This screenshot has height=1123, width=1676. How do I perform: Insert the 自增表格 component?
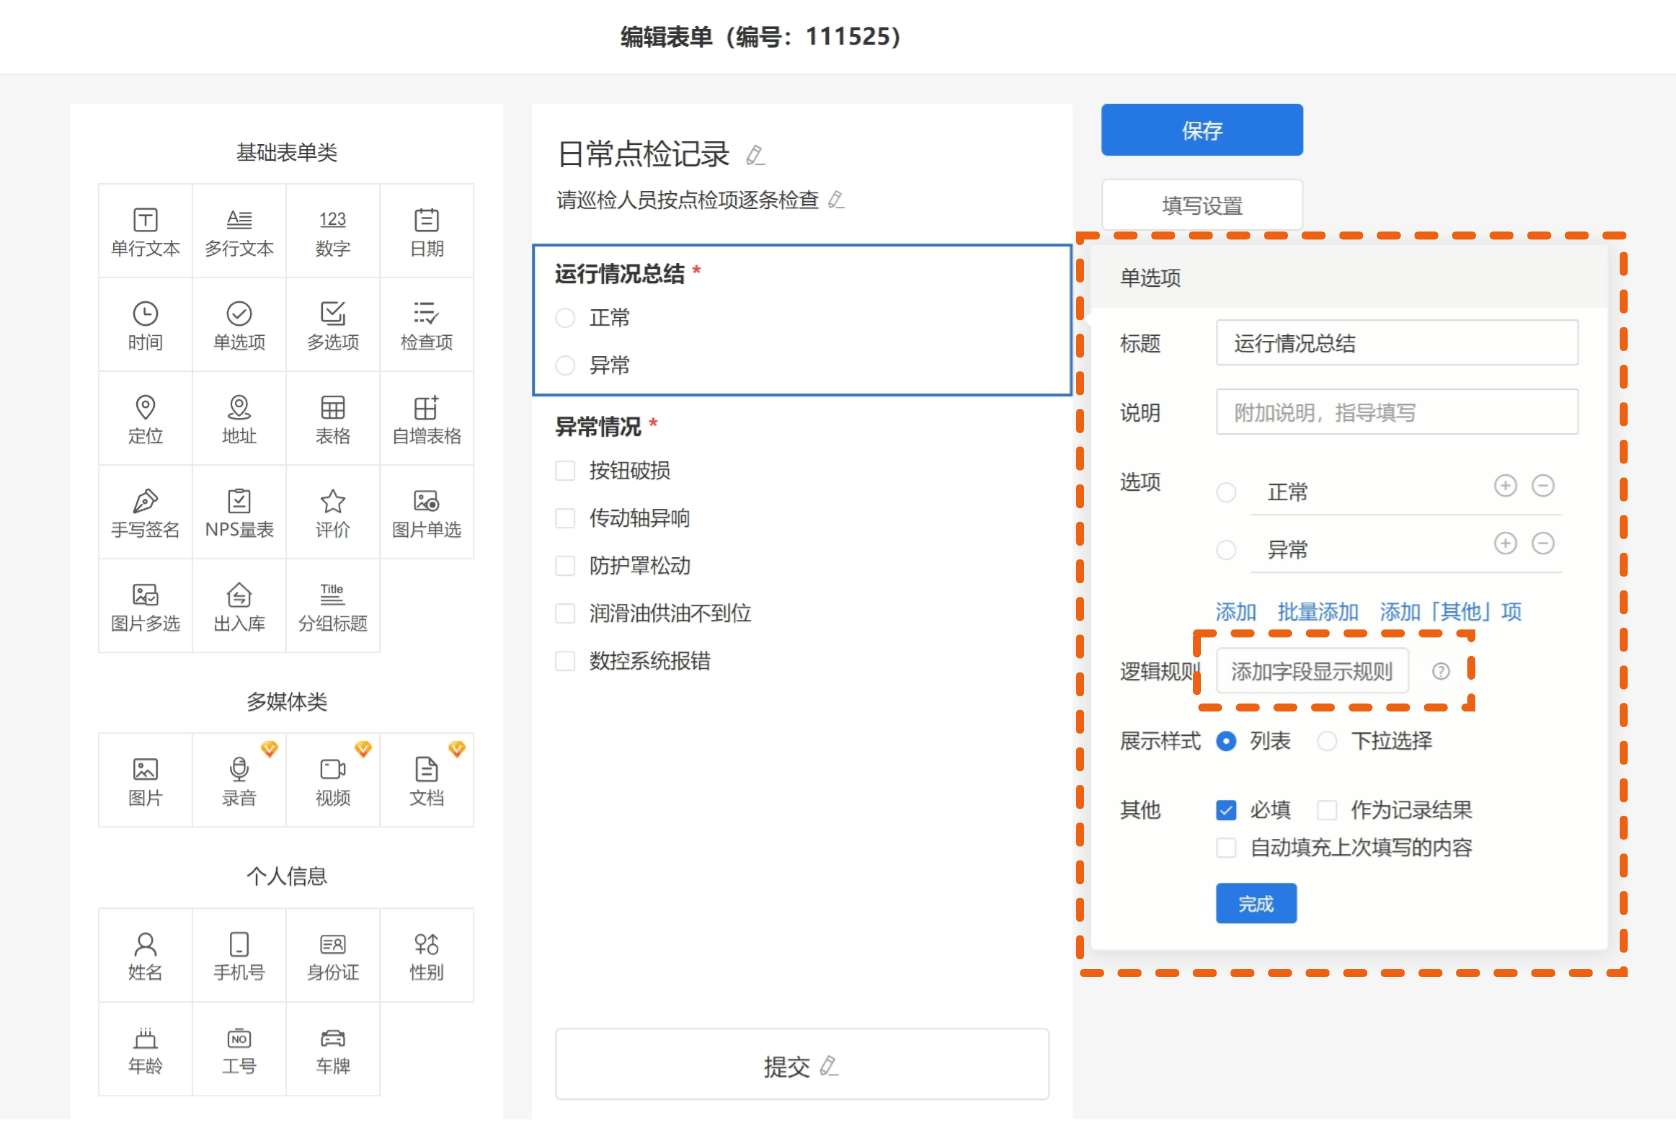coord(426,418)
